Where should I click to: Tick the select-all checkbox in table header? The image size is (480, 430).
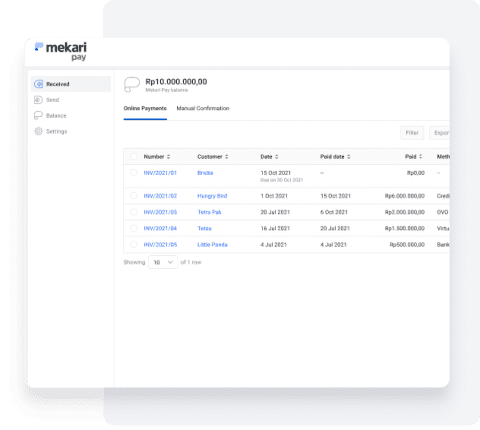tap(134, 156)
